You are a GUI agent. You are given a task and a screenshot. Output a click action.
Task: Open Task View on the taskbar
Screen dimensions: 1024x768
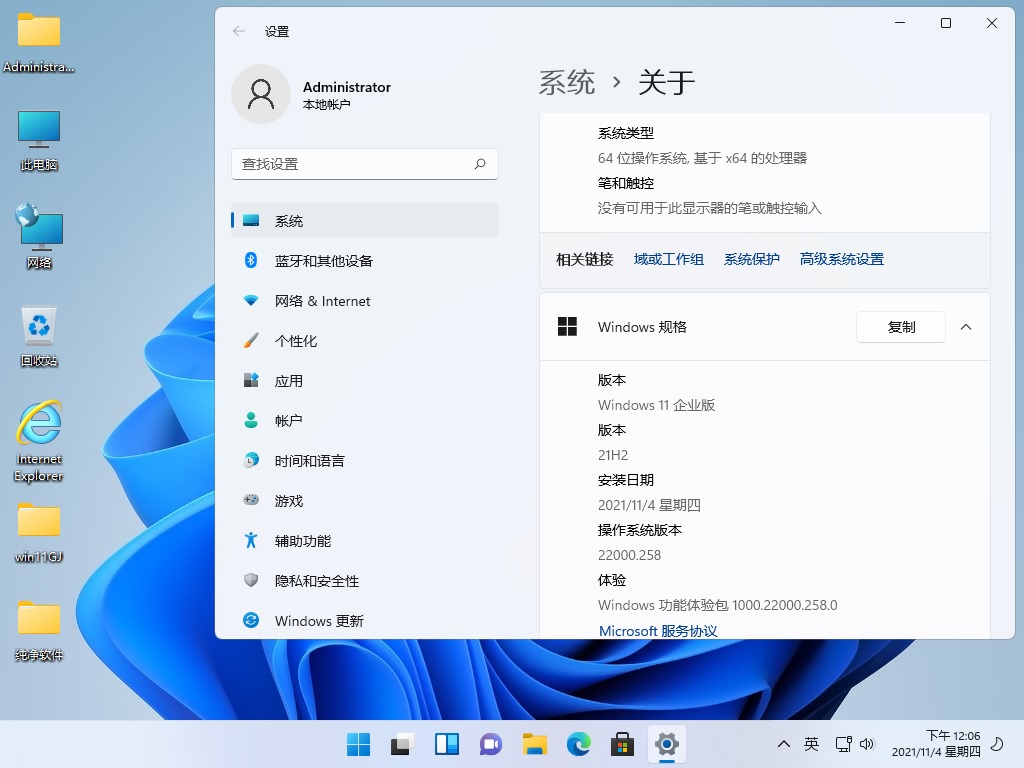402,744
